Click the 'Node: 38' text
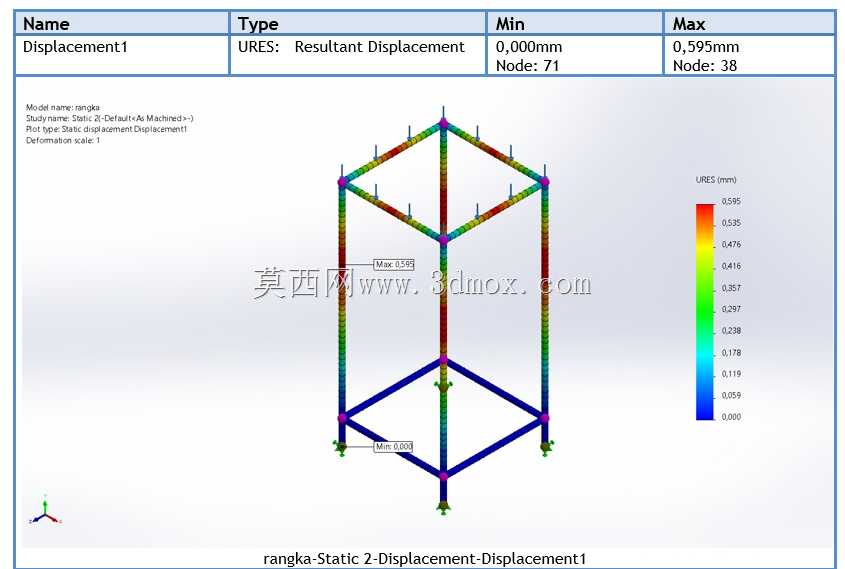The width and height of the screenshot is (845, 569). (x=704, y=66)
